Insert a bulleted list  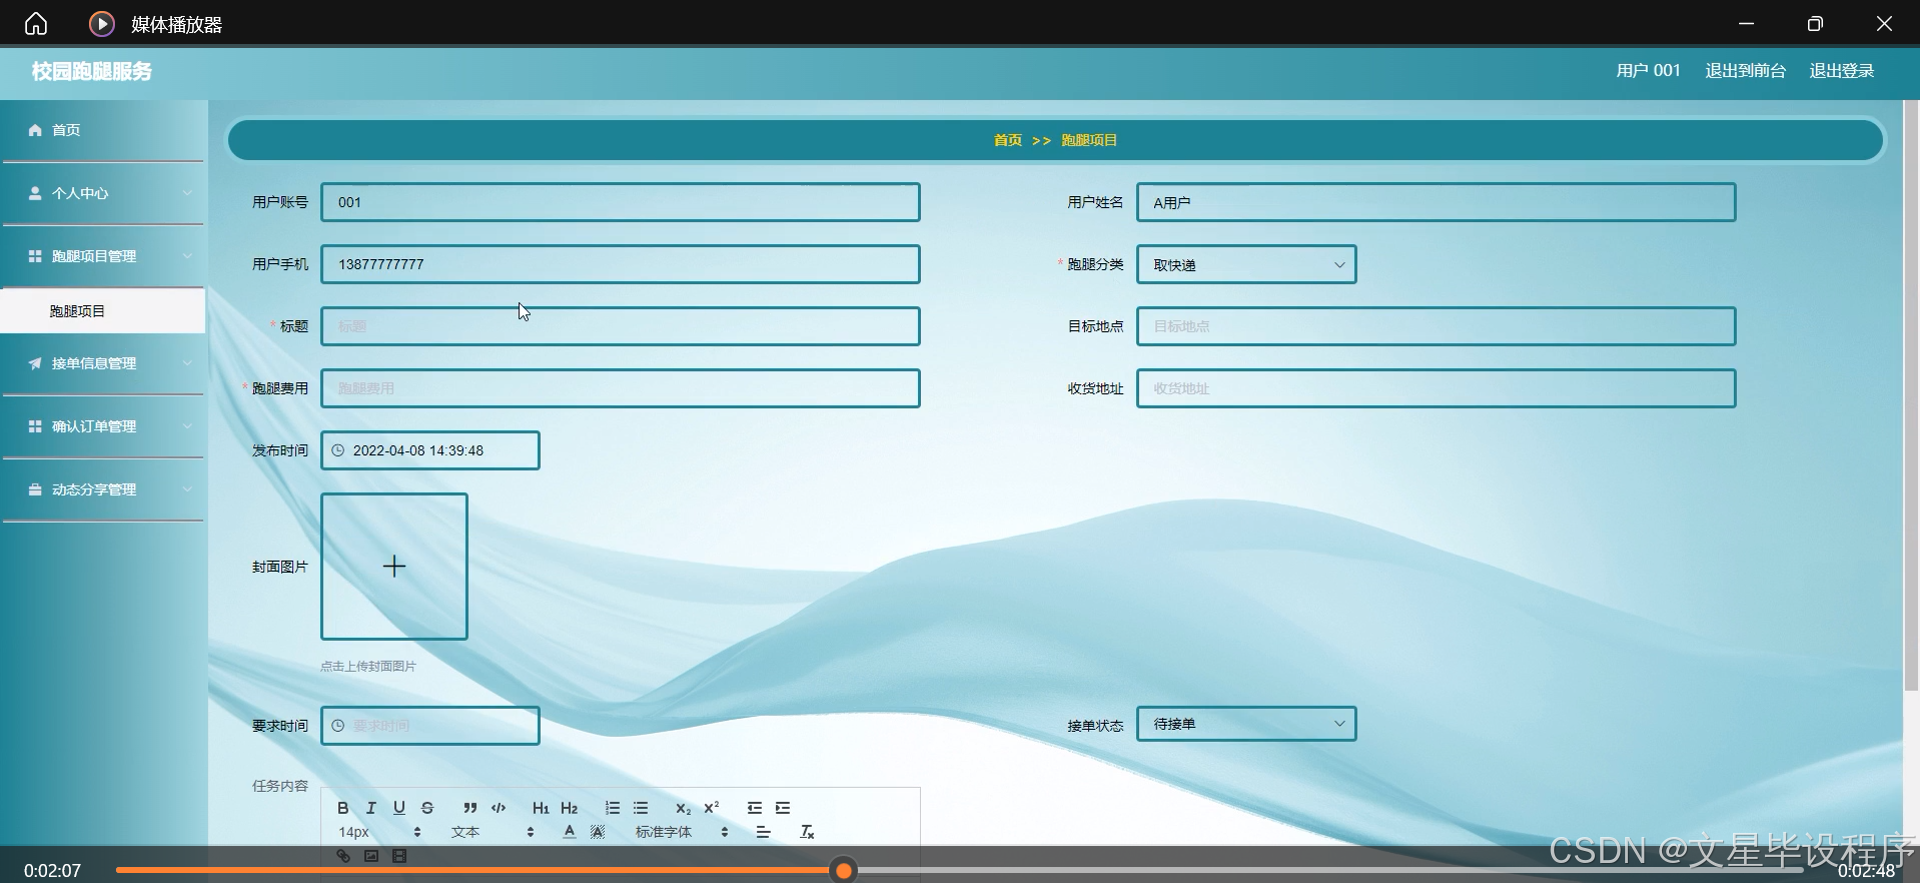point(640,808)
